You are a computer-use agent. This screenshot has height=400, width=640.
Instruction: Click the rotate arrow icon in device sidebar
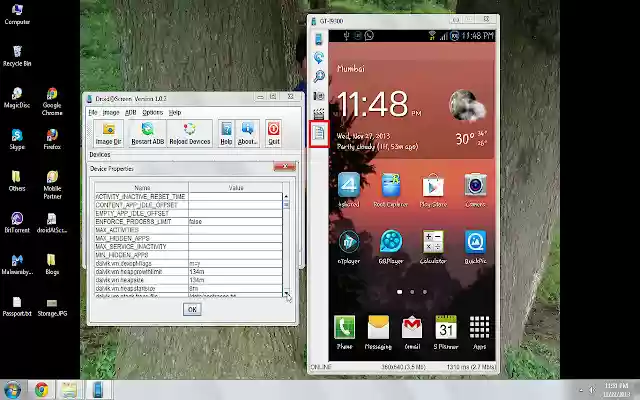(319, 57)
